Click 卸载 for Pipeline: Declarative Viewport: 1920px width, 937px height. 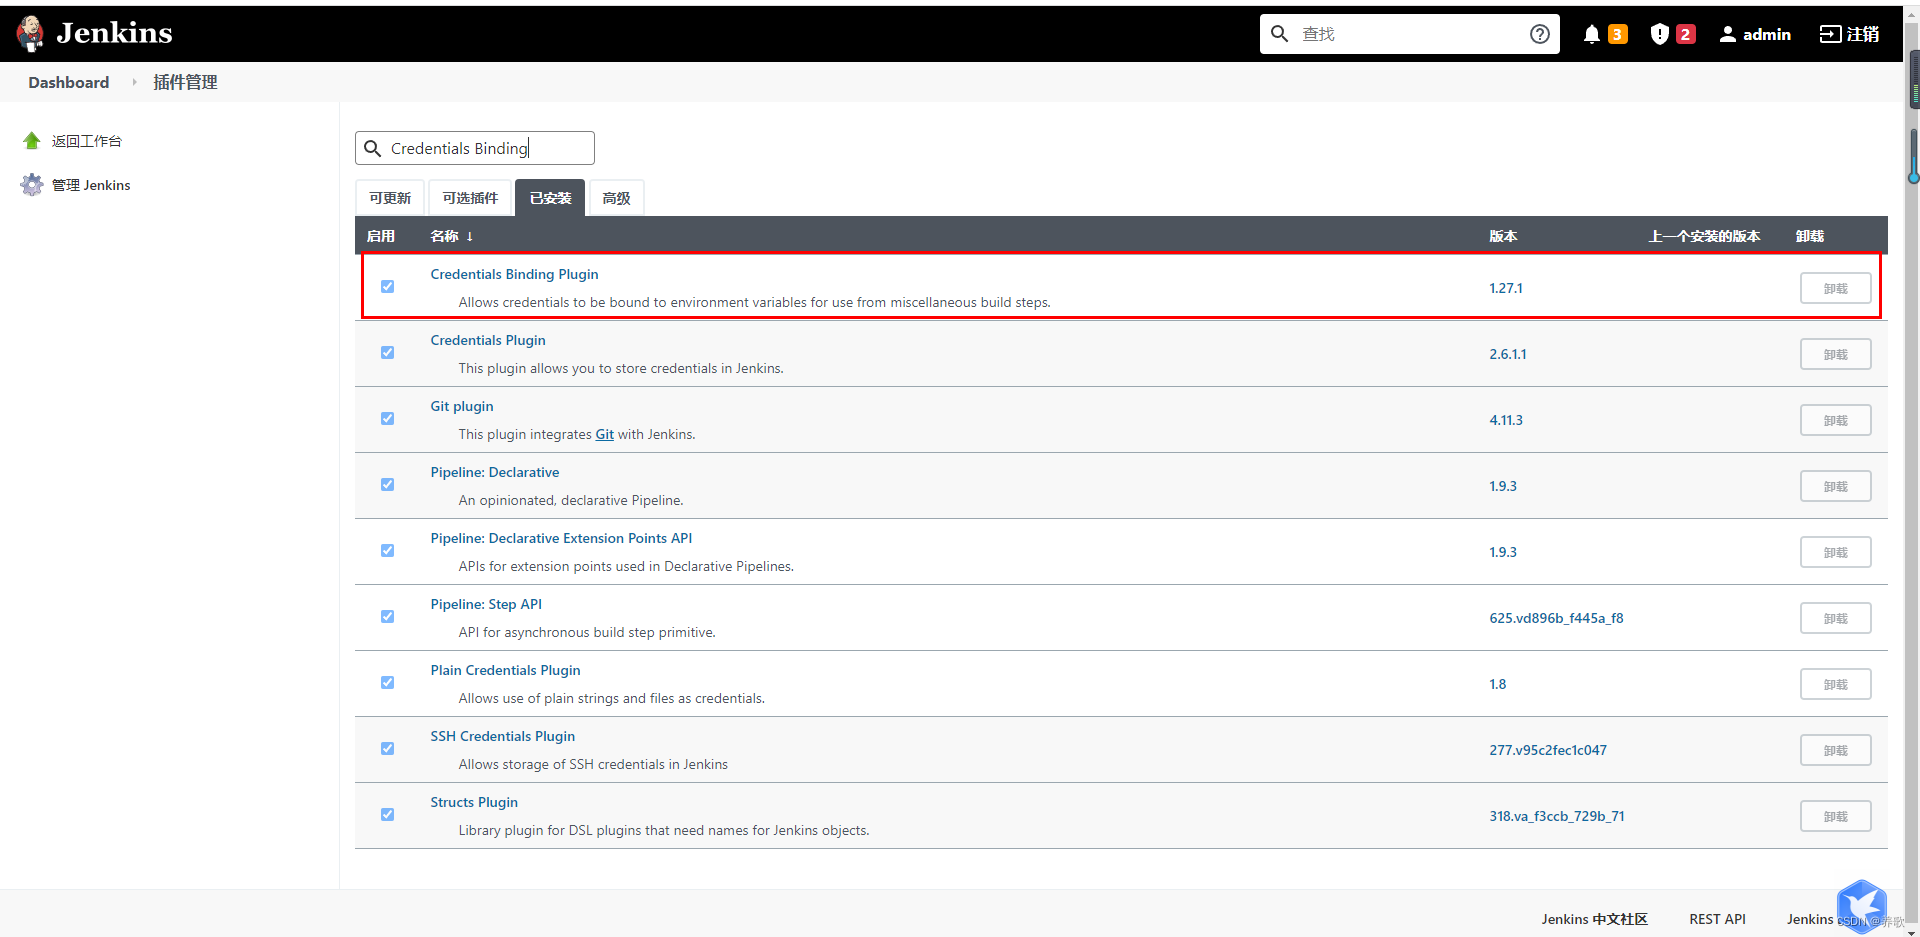click(1835, 486)
